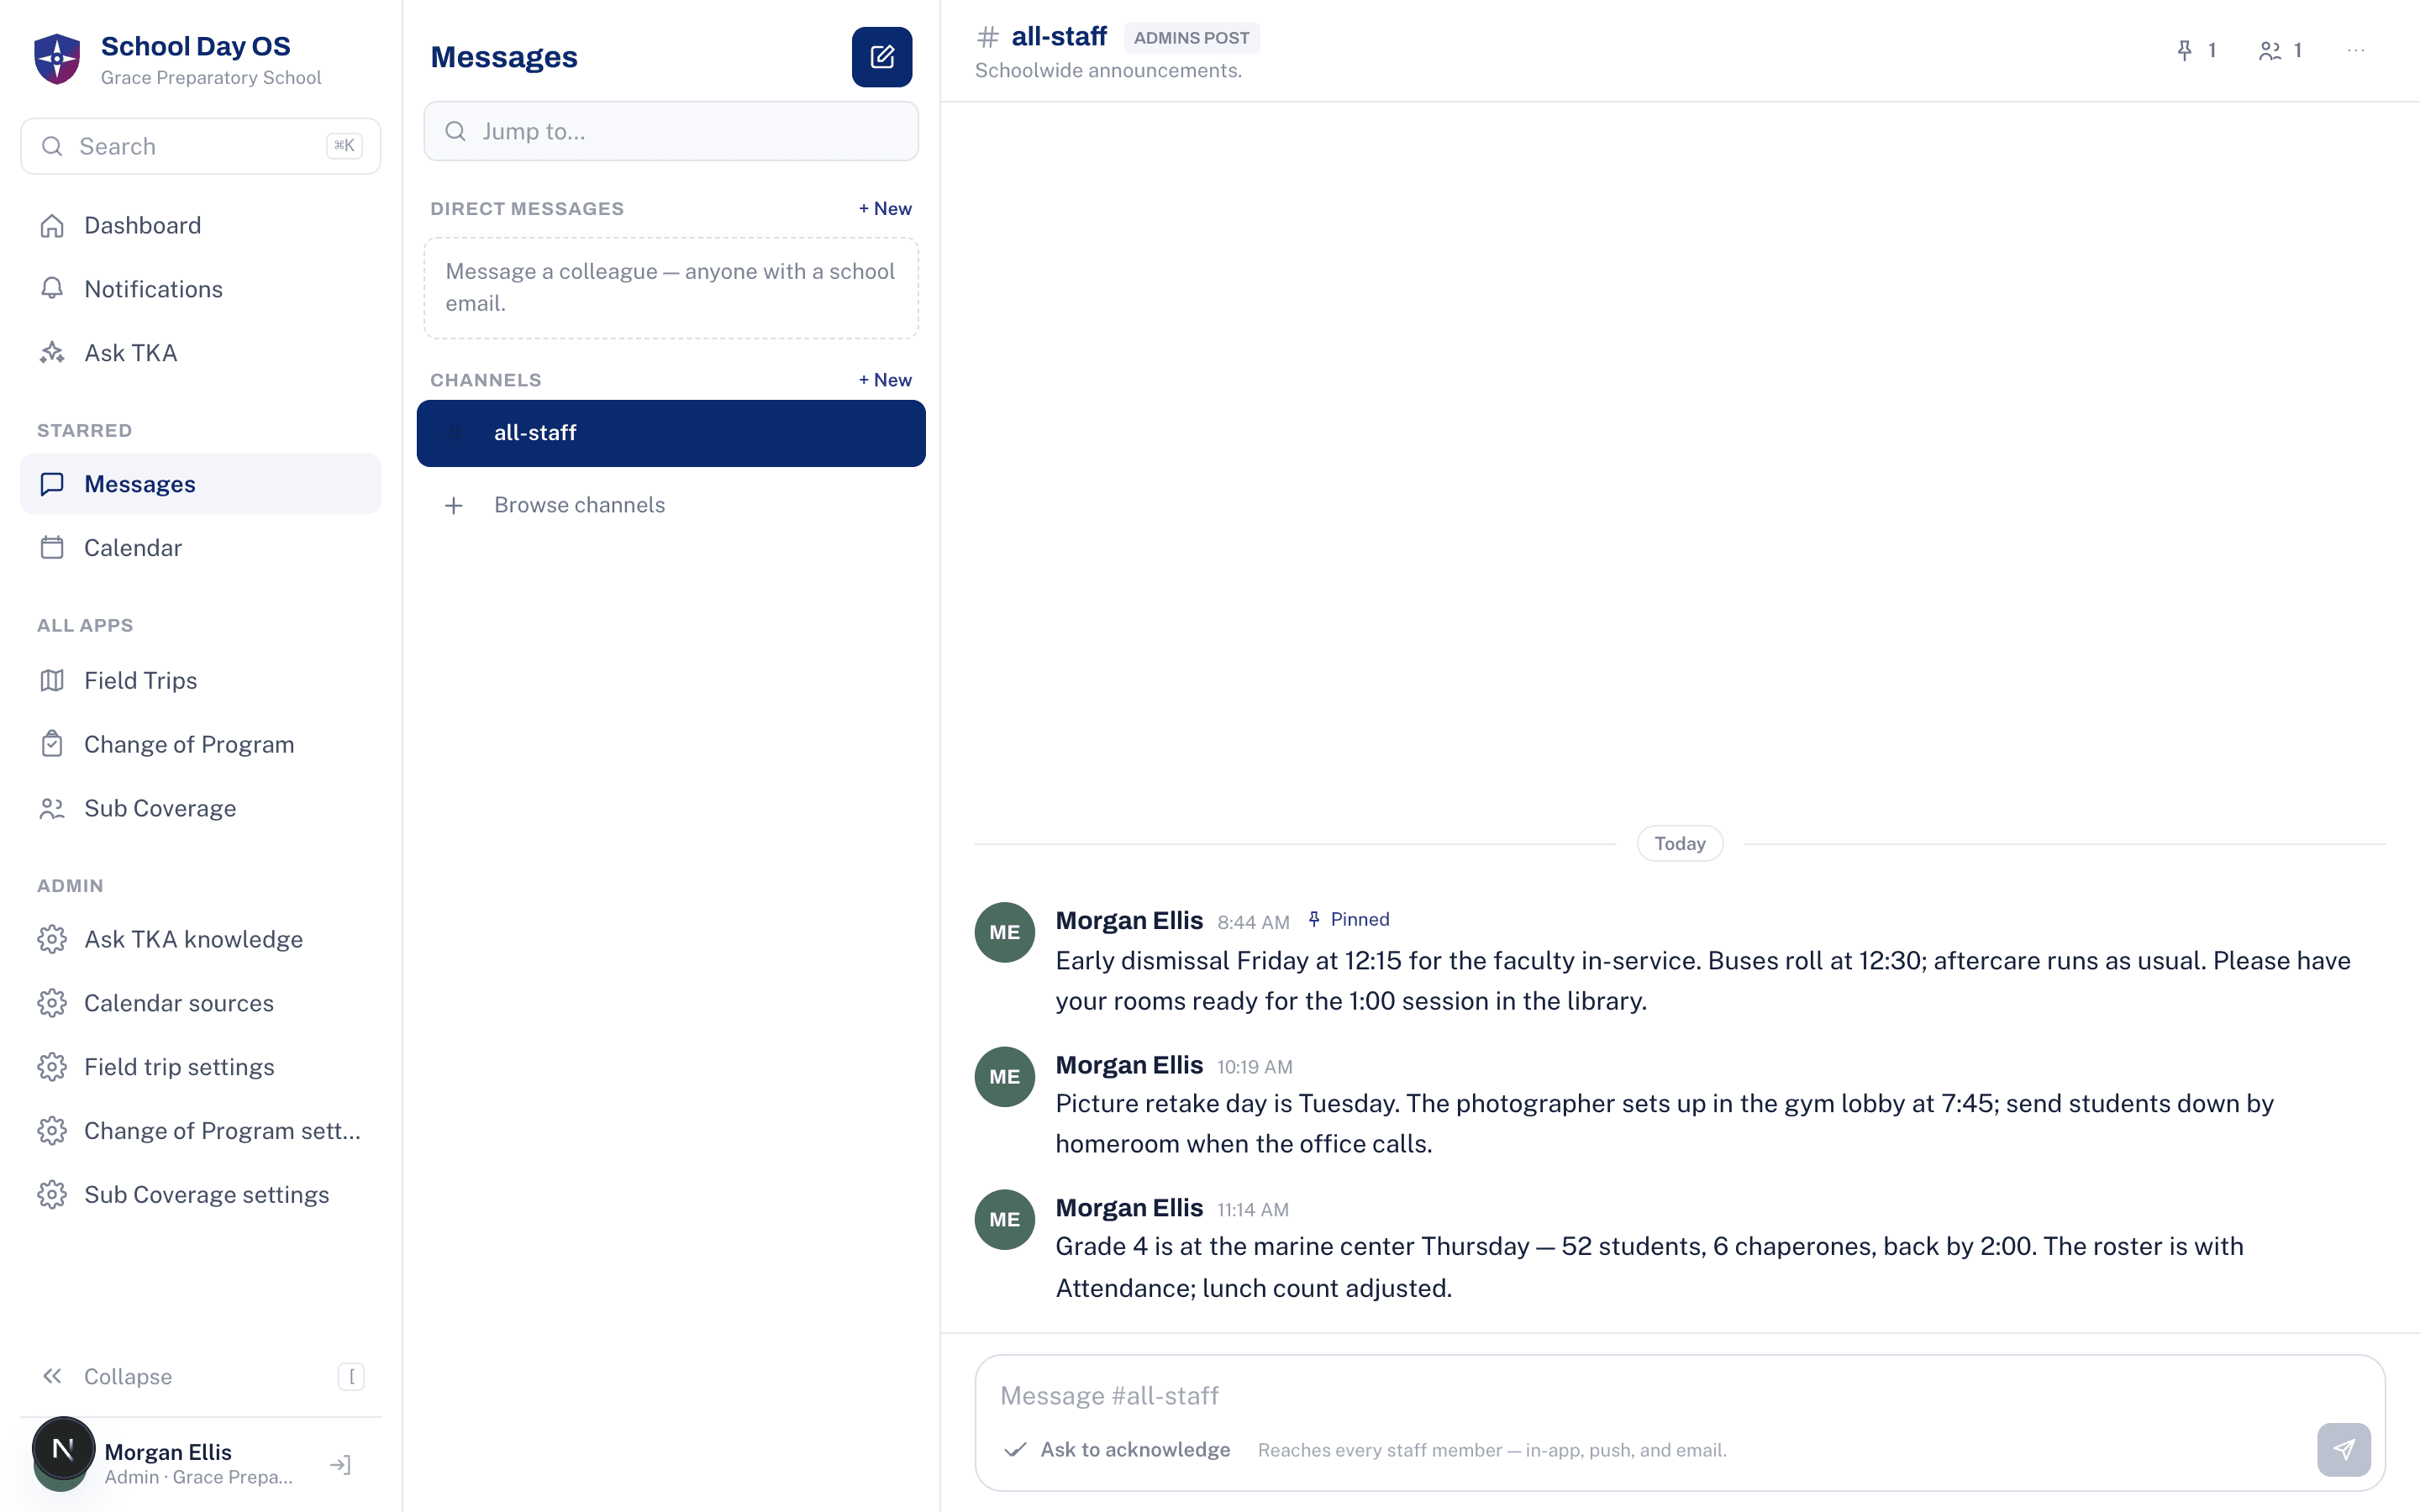This screenshot has width=2420, height=1512.
Task: Click the Change of Program clipboard icon
Action: (52, 744)
